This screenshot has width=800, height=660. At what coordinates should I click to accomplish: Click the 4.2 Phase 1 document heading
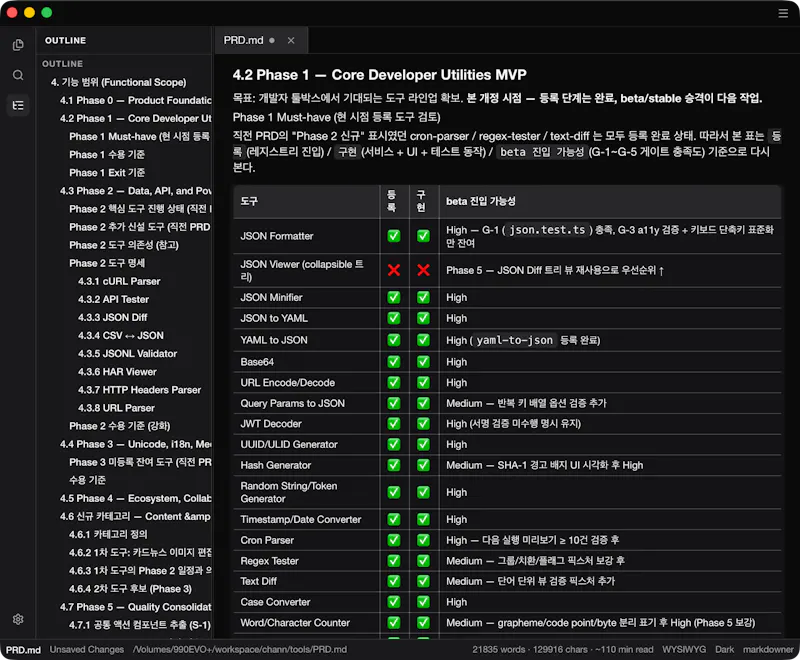point(380,75)
